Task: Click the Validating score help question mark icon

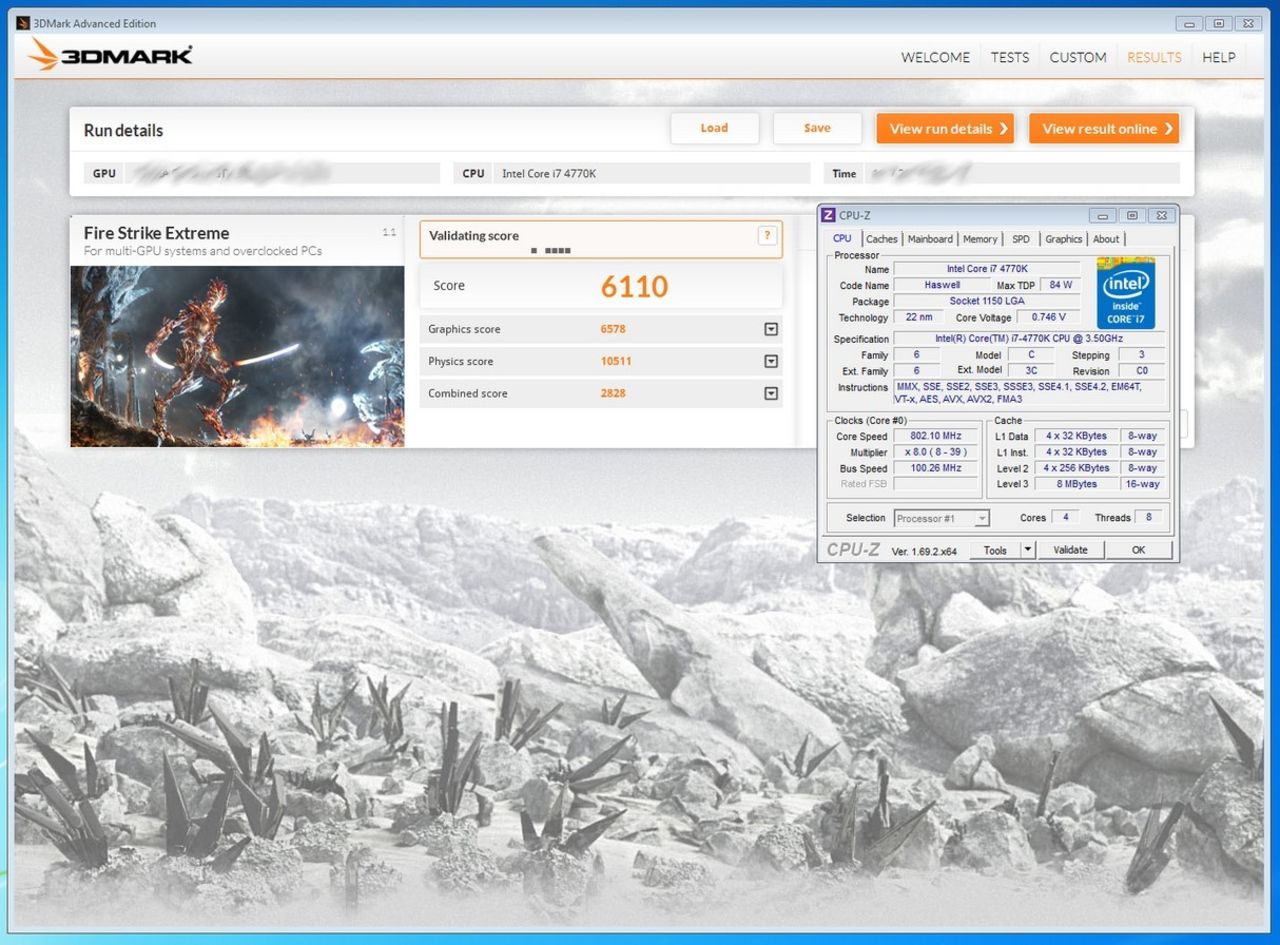Action: 767,236
